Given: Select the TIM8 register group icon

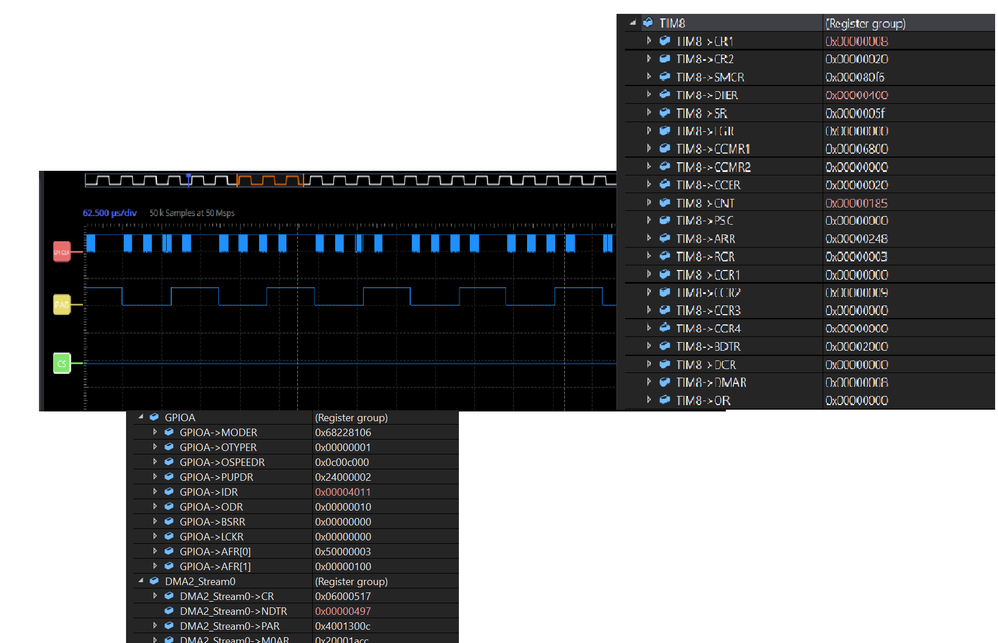Looking at the screenshot, I should tap(649, 20).
